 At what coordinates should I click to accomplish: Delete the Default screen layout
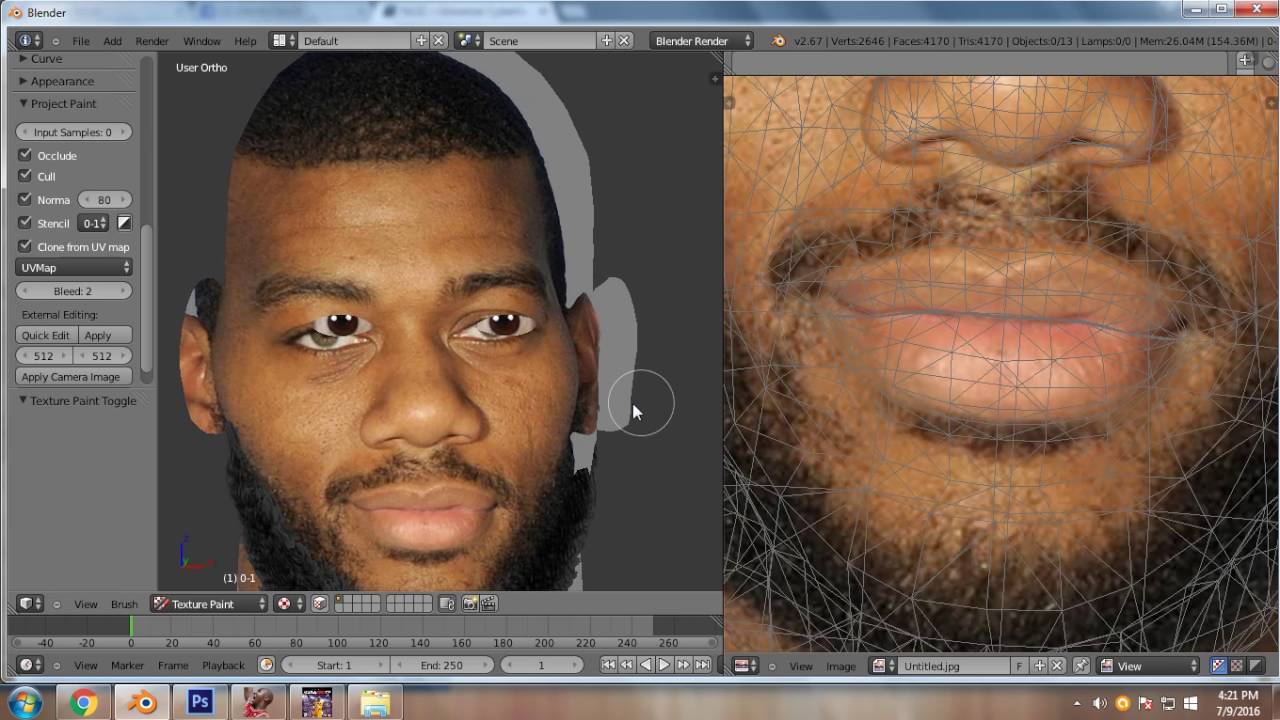tap(438, 41)
